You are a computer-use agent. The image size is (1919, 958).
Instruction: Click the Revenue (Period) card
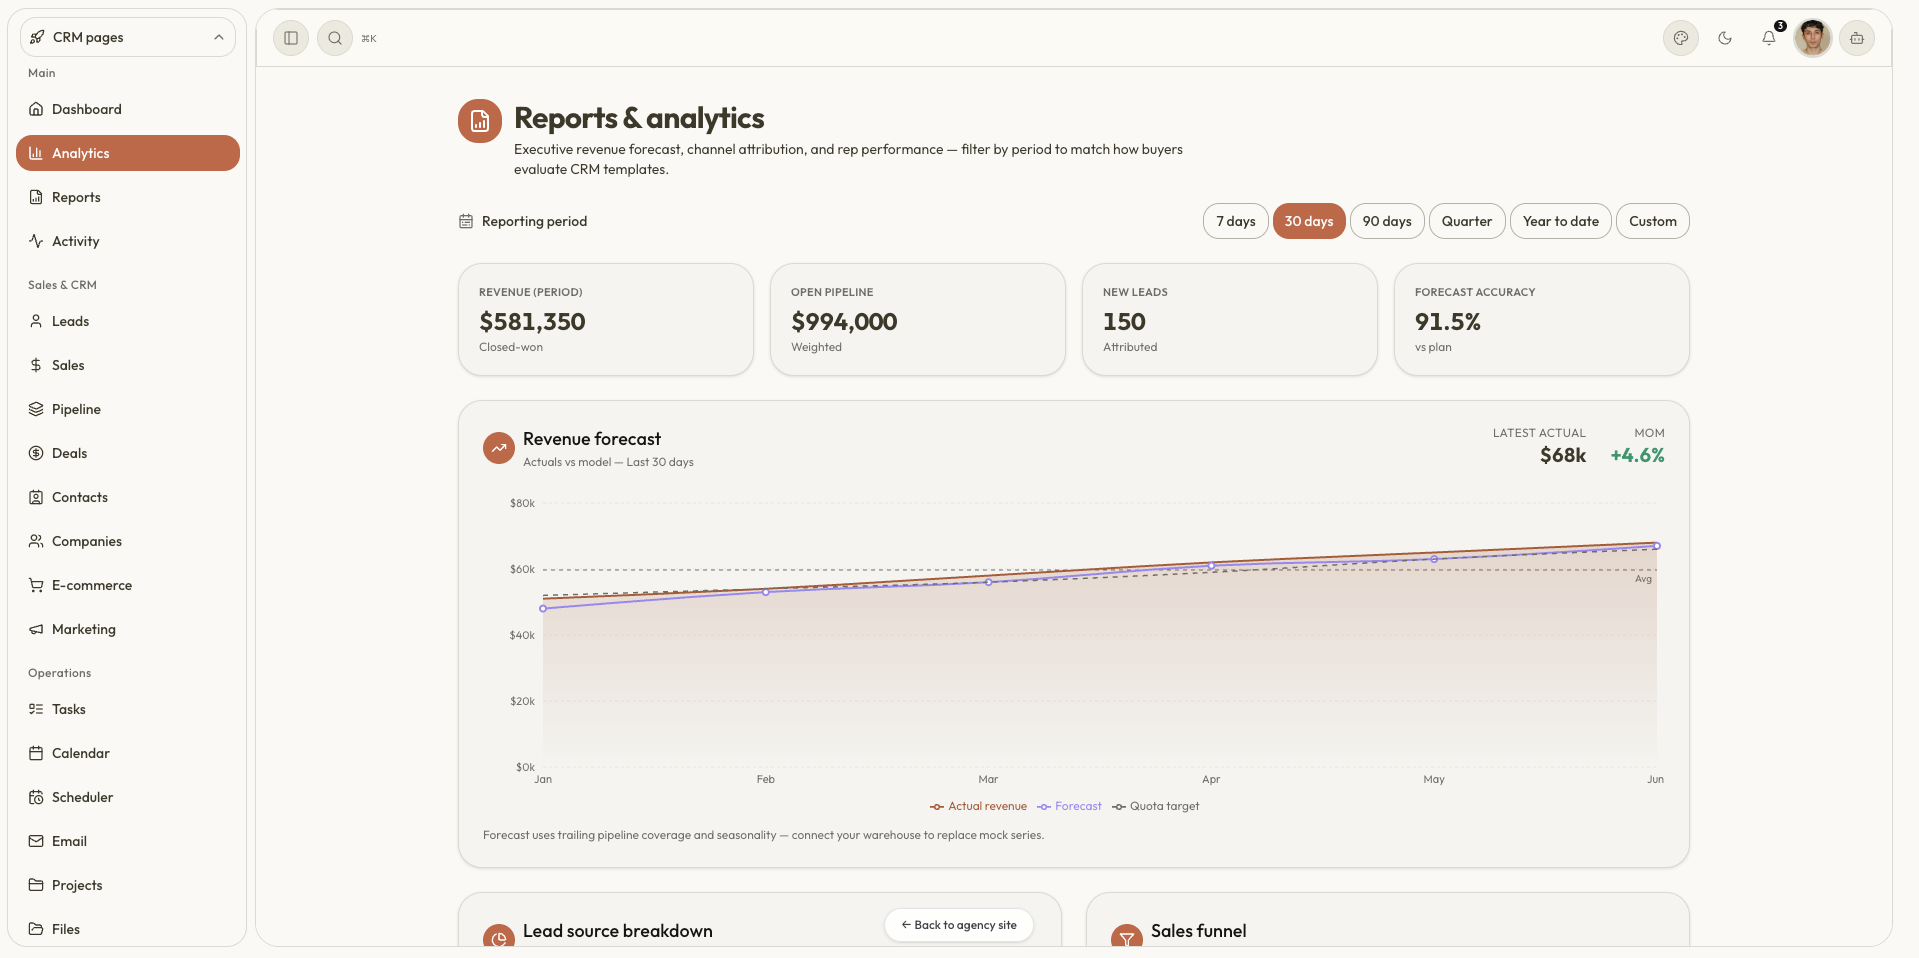tap(606, 320)
